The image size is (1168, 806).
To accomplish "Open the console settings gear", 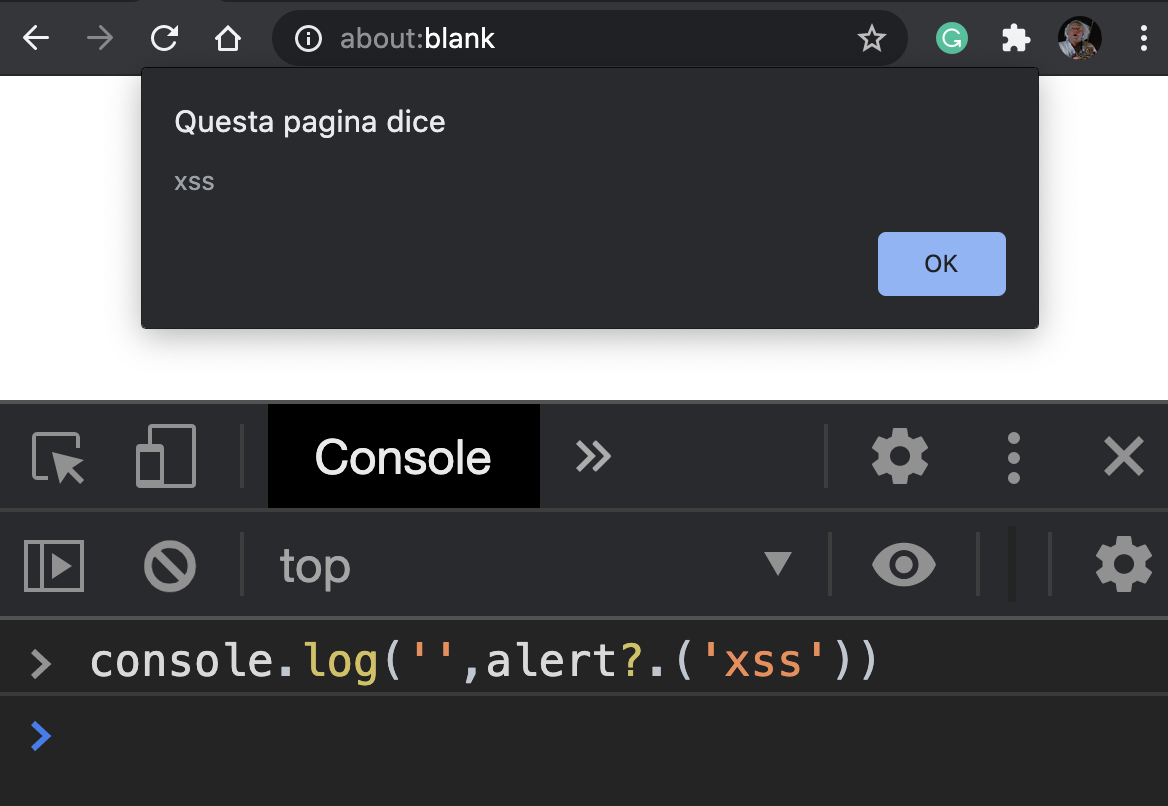I will (x=1123, y=565).
